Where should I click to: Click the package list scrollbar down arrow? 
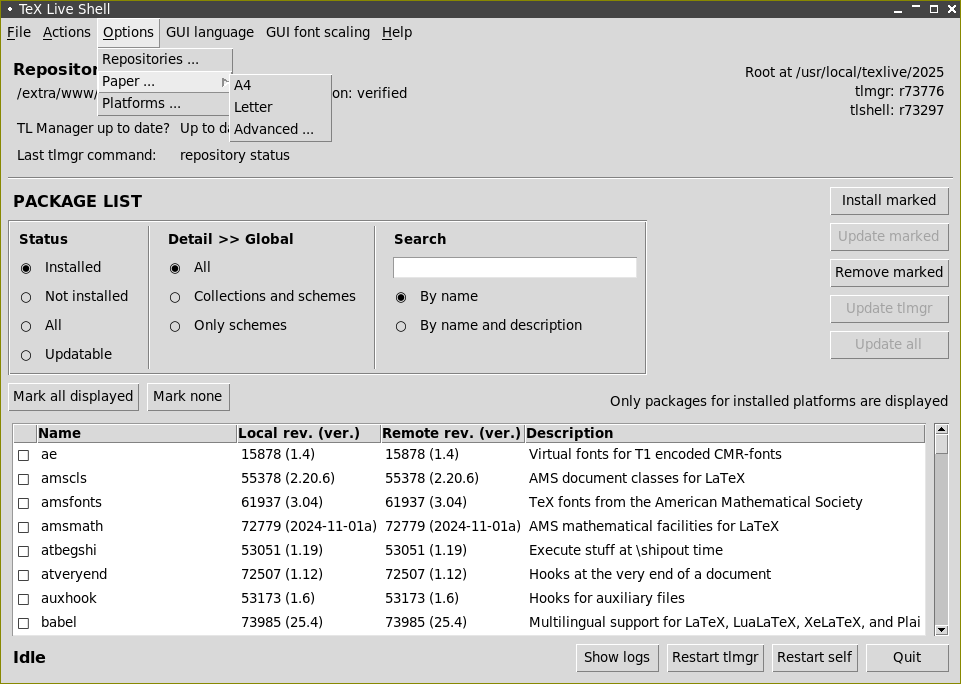[940, 630]
